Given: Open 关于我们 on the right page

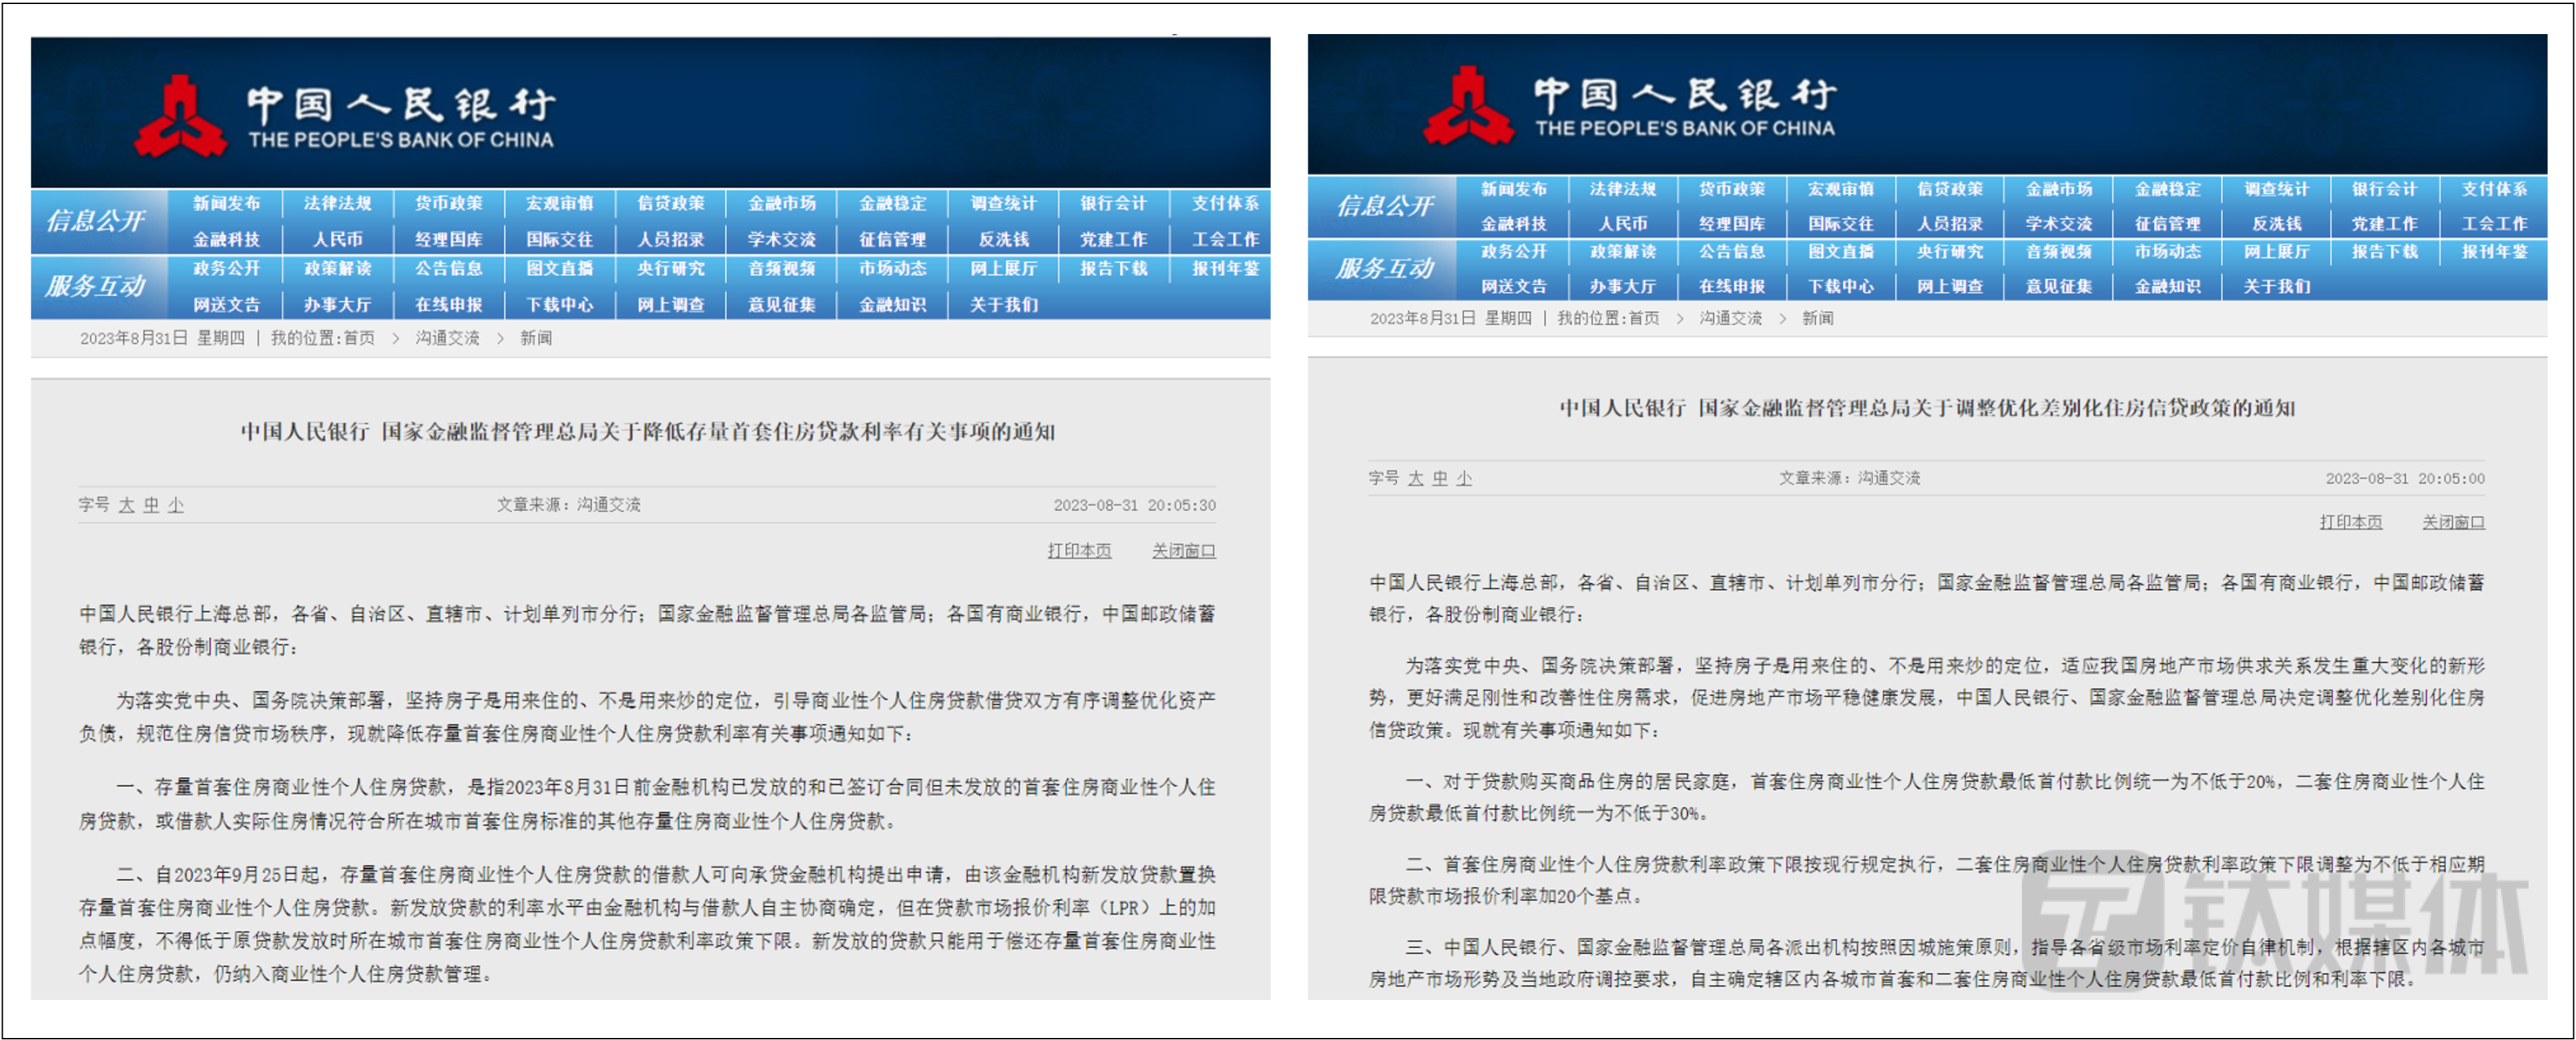Looking at the screenshot, I should (x=2276, y=286).
